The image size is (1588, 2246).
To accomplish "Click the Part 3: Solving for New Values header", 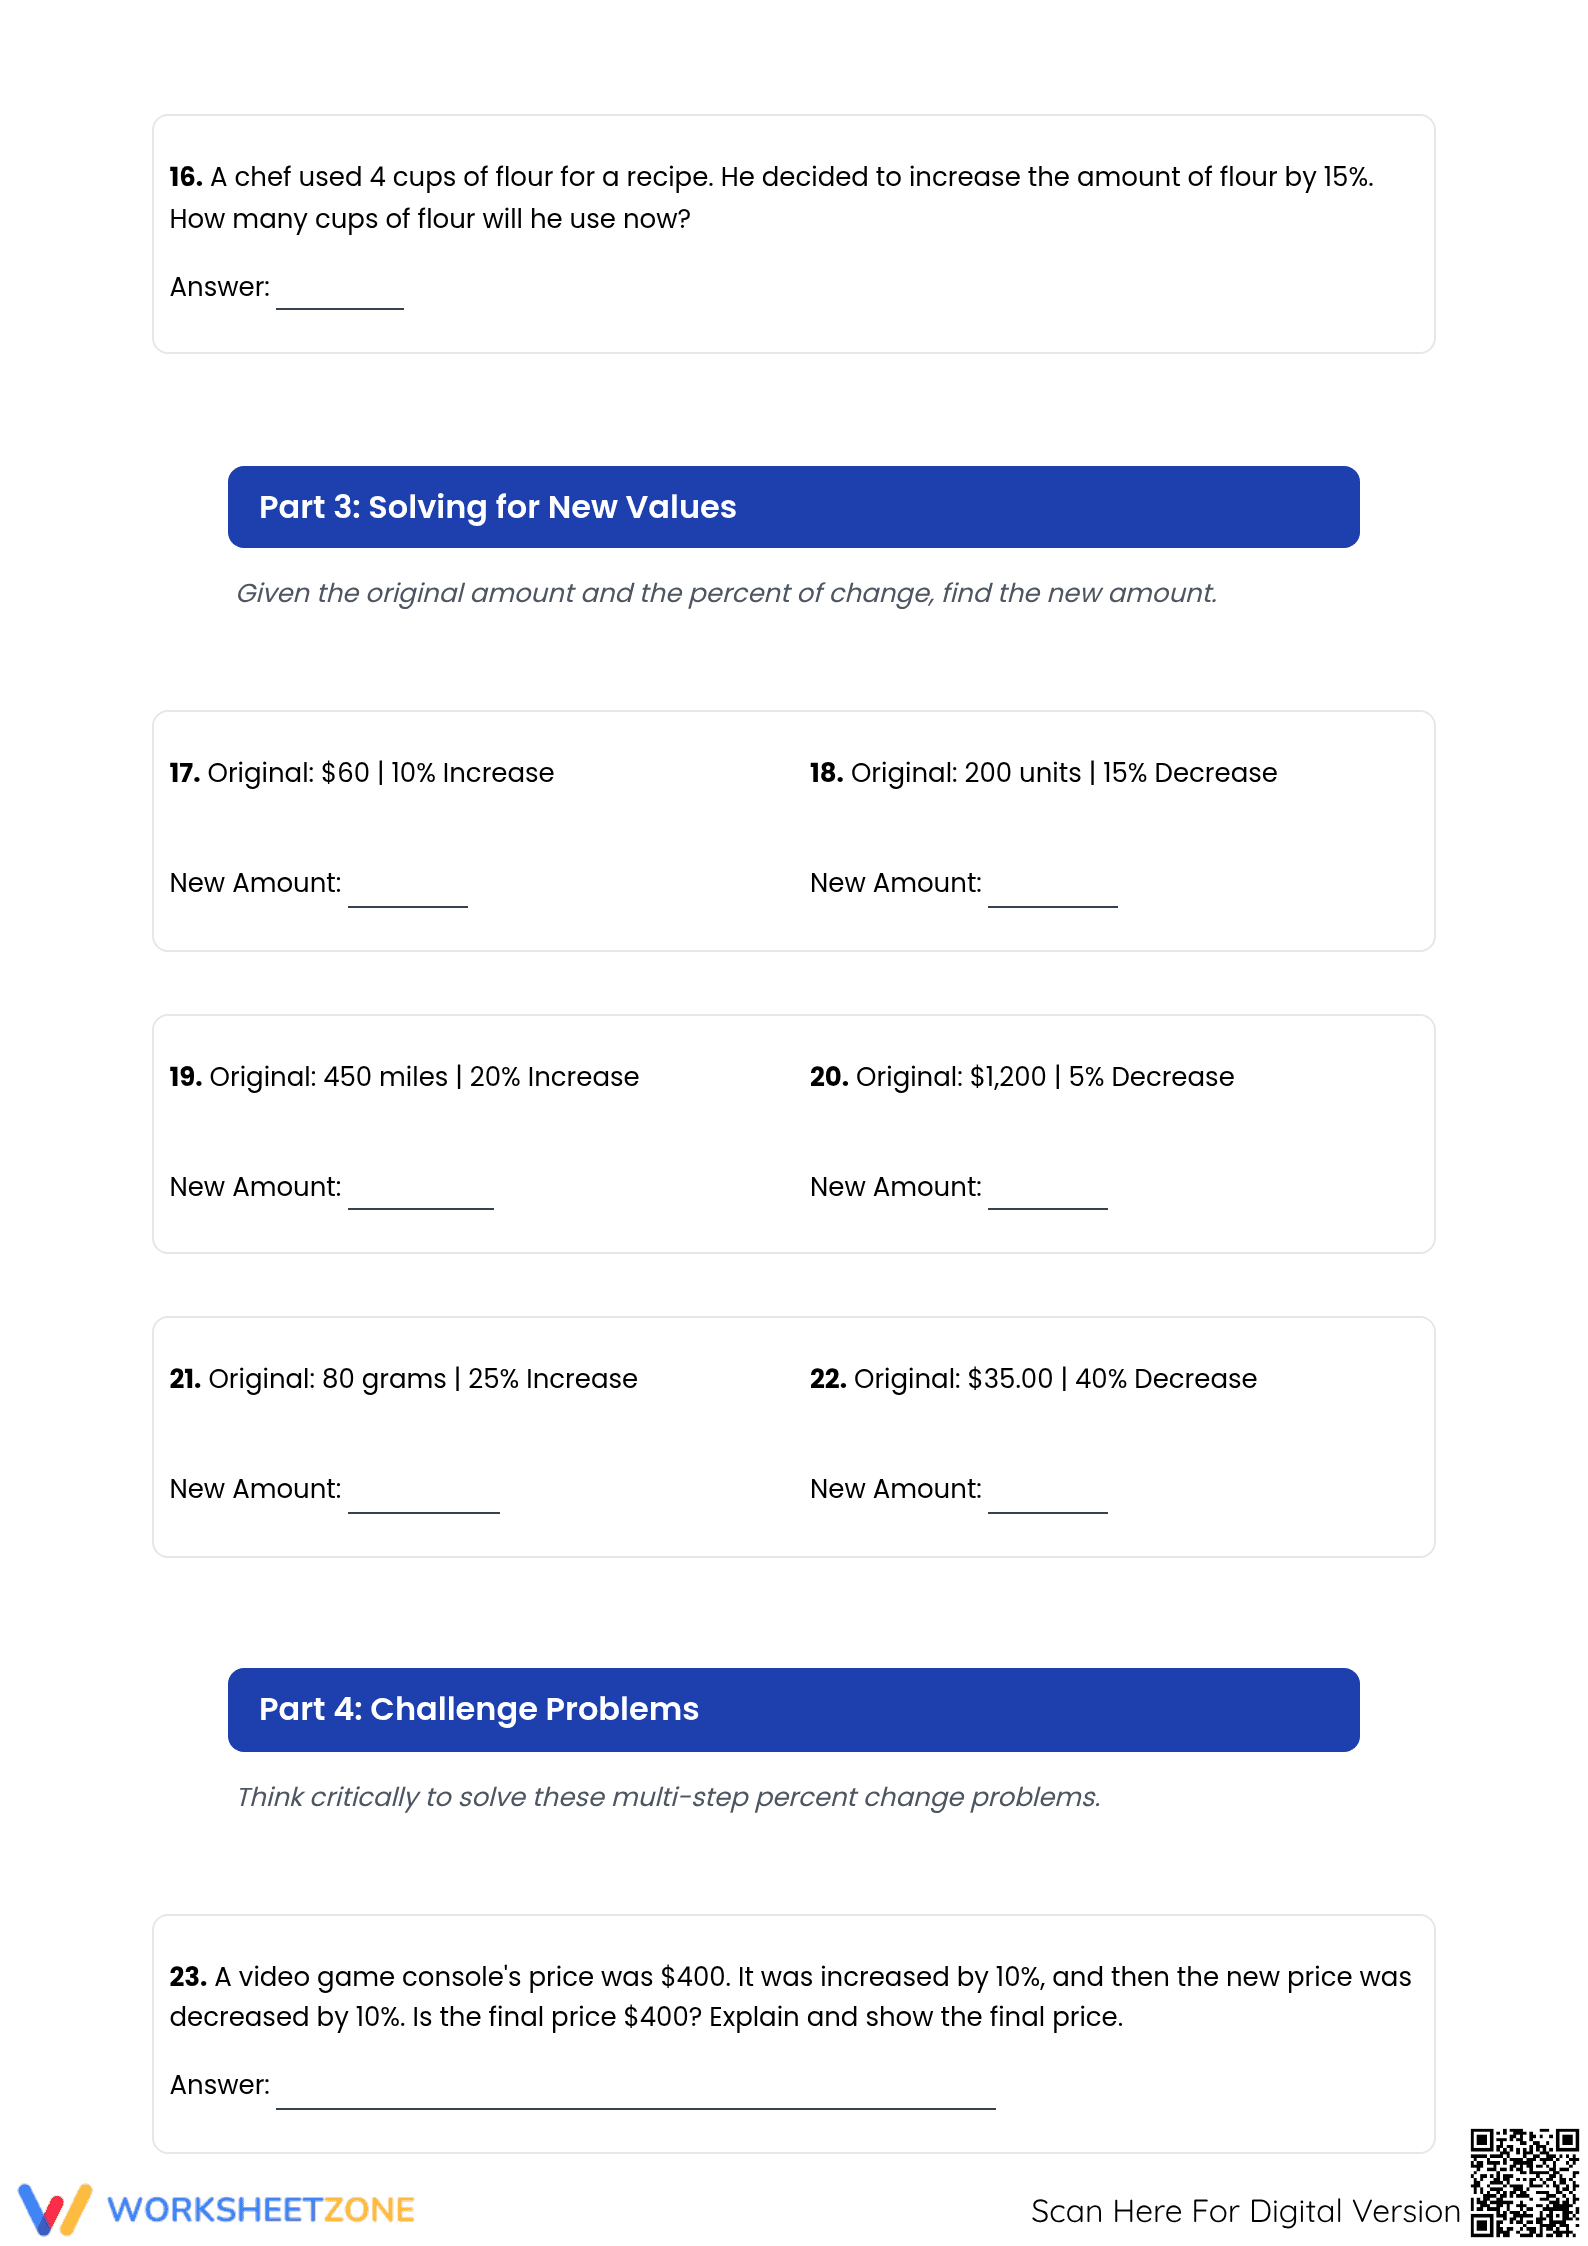I will (793, 507).
